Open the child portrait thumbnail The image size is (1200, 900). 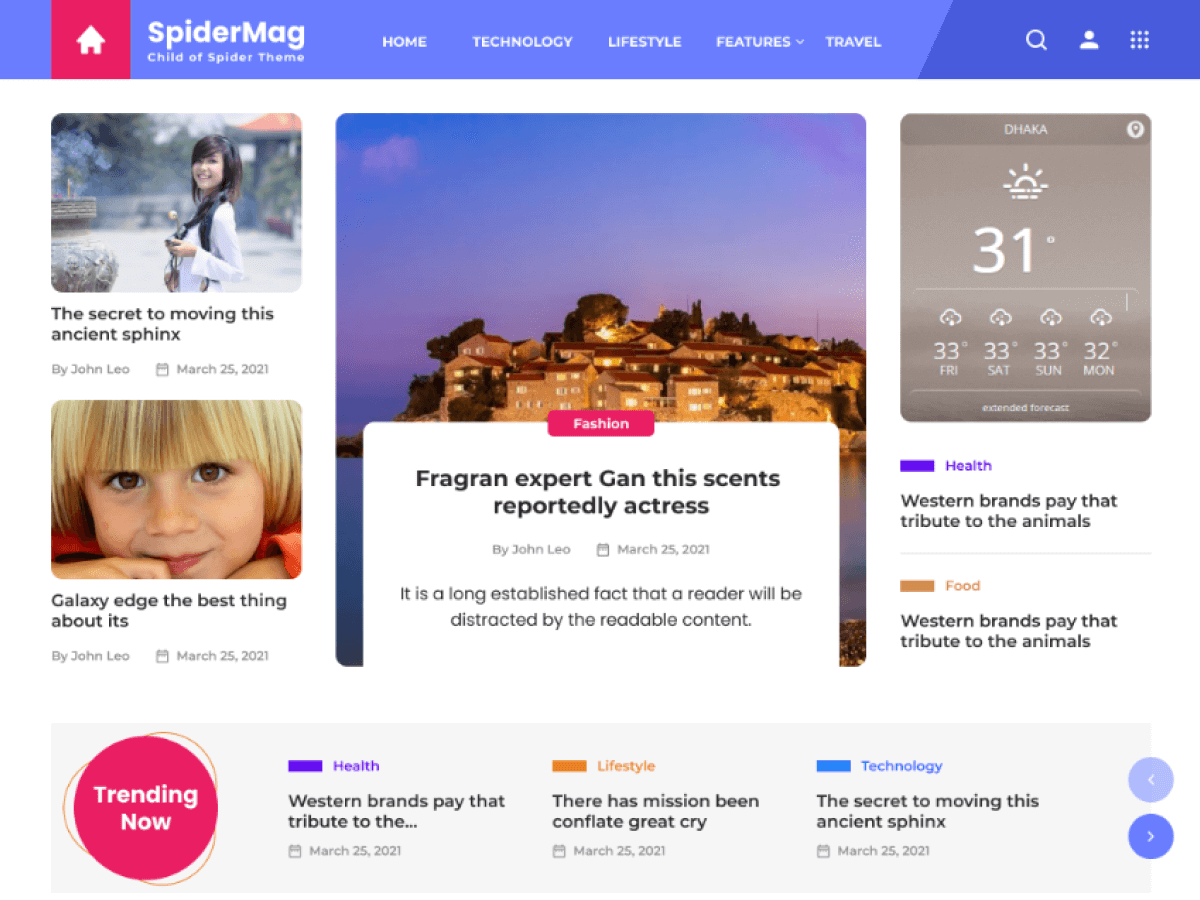(176, 489)
